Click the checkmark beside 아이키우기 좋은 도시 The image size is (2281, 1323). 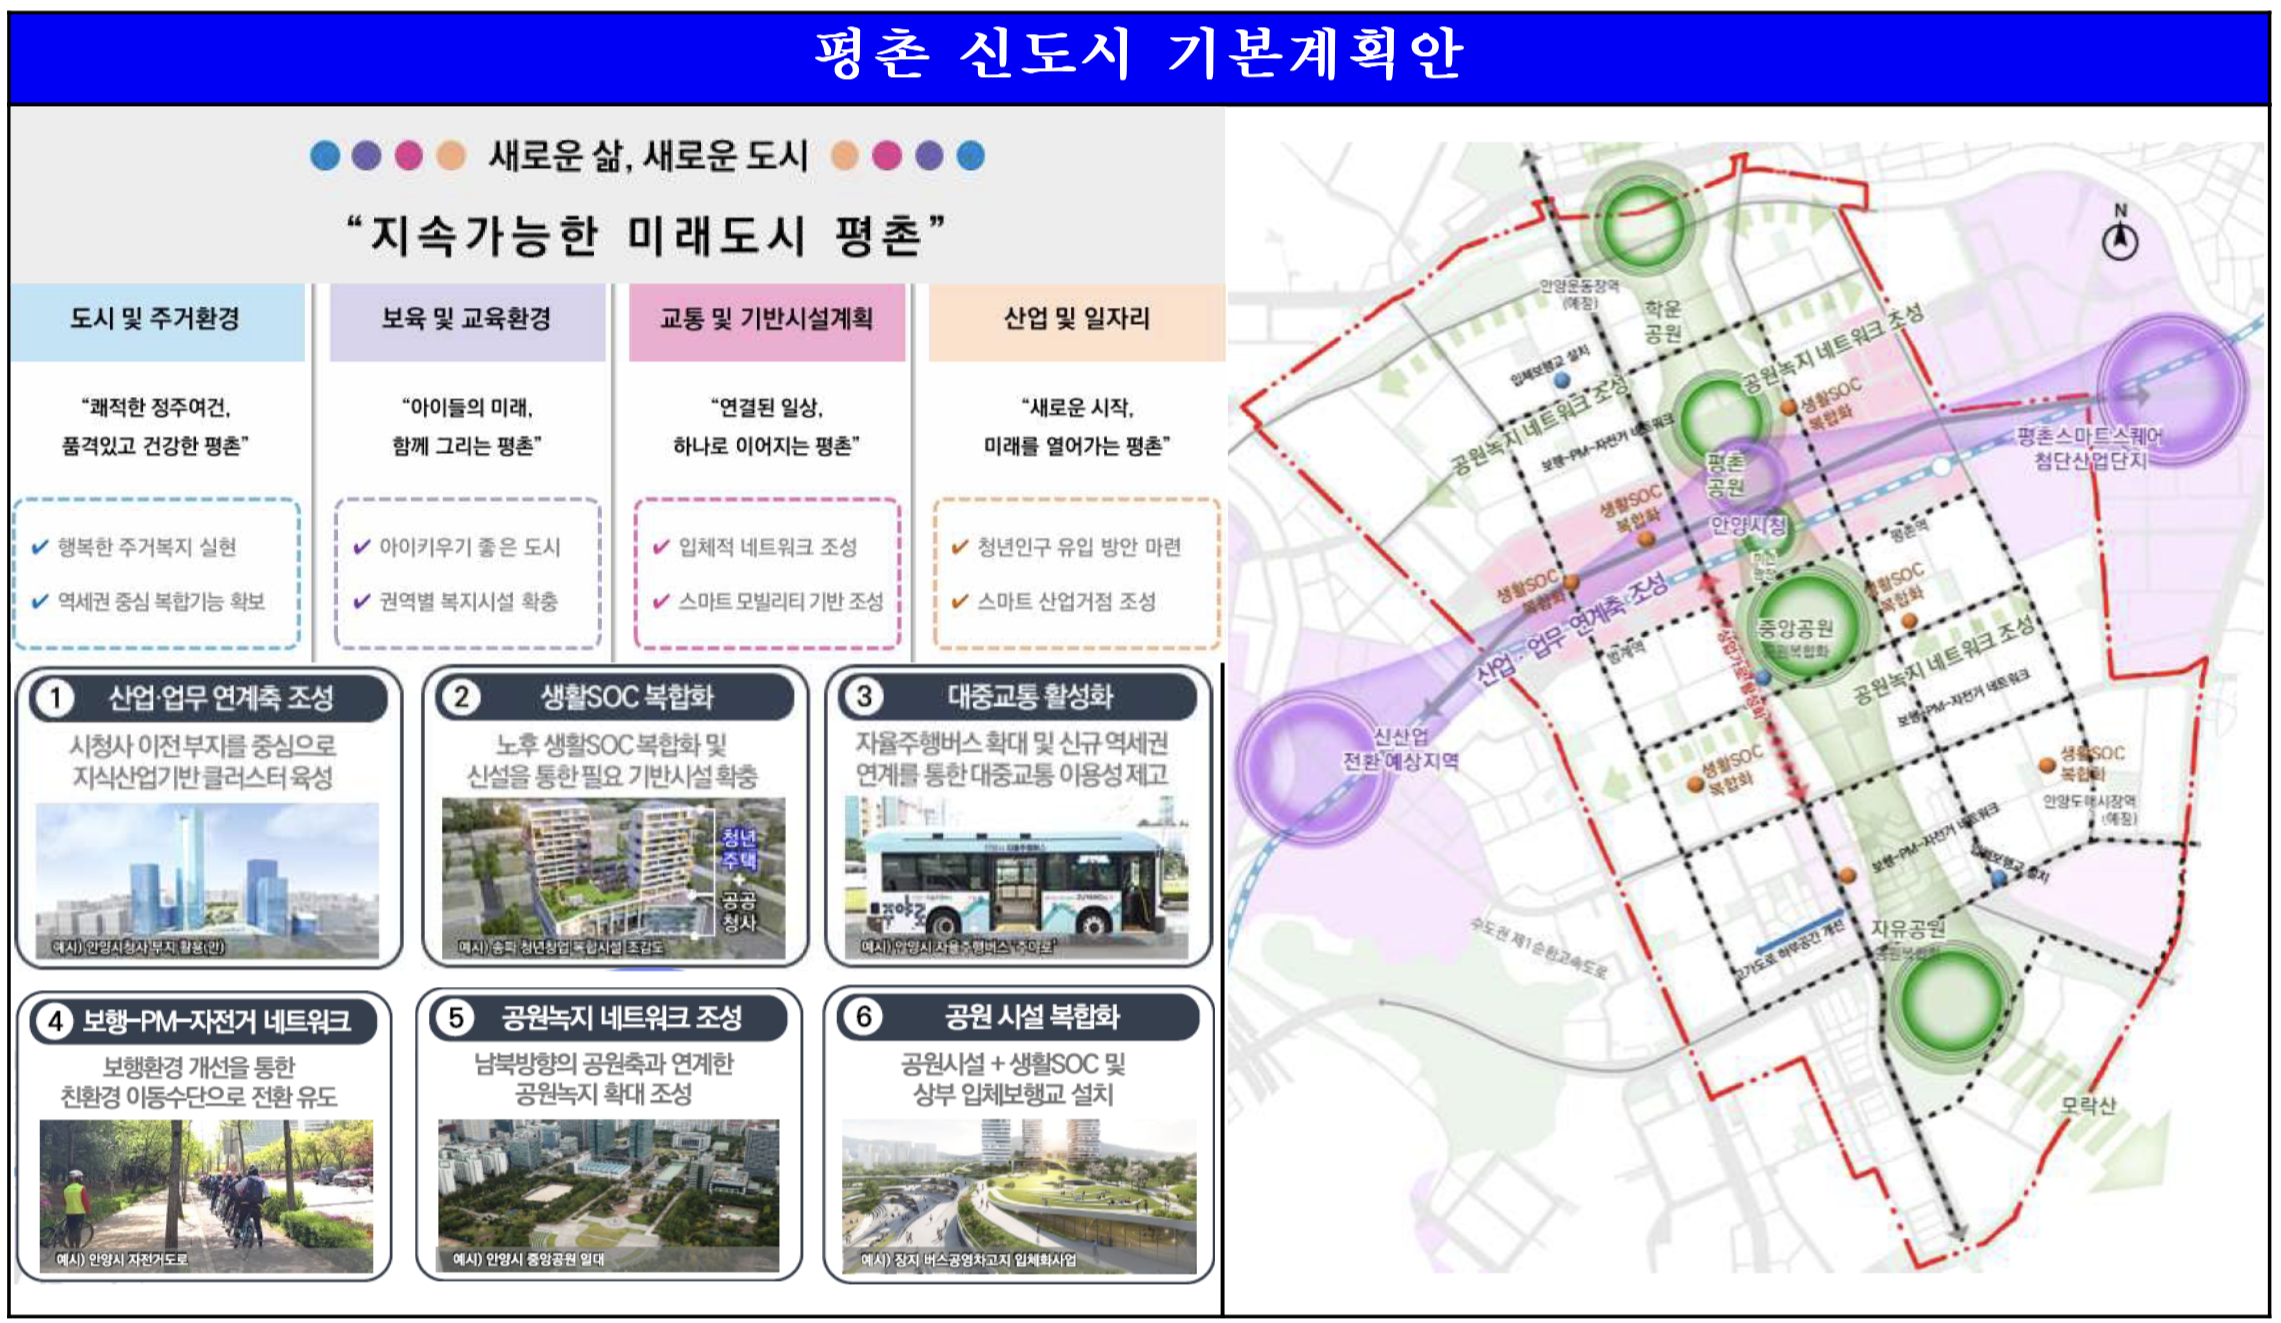(x=362, y=547)
